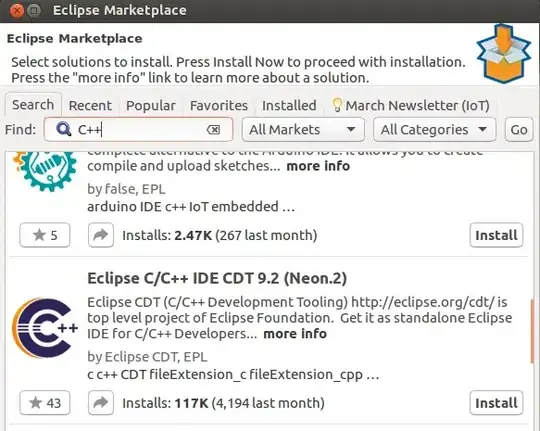Screen dimensions: 540x431
Task: Click the lightbulb icon beside March Newsletter
Action: pyautogui.click(x=337, y=105)
